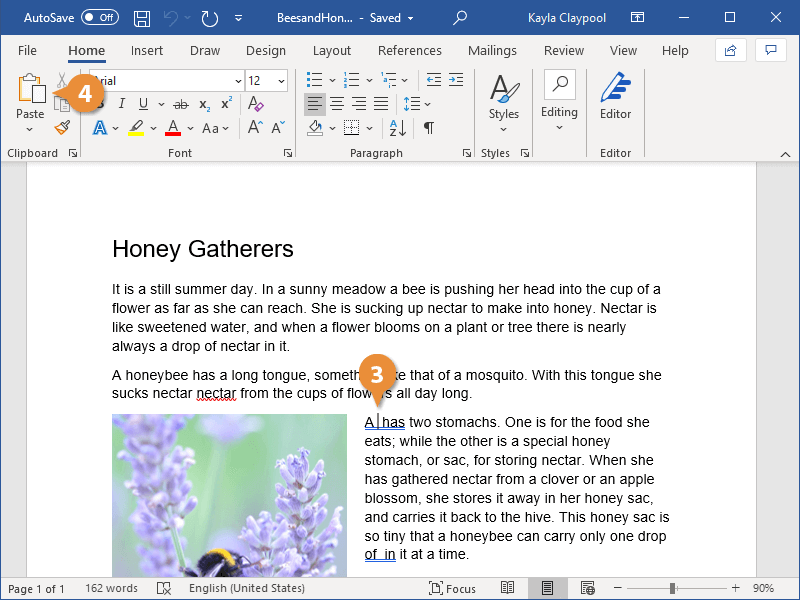
Task: Switch to Read Mode view
Action: (508, 588)
